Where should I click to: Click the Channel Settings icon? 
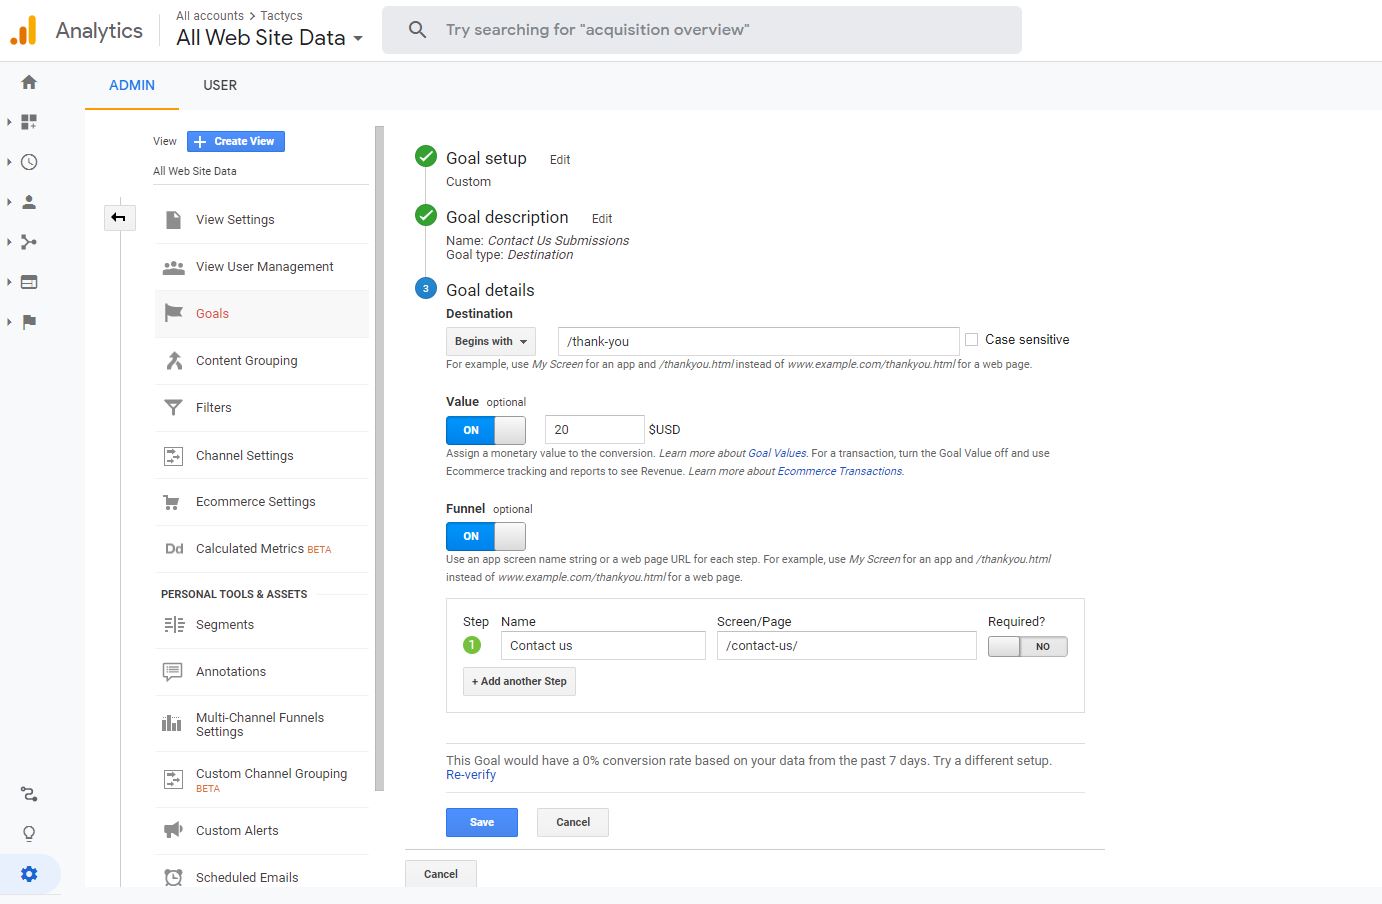click(173, 456)
